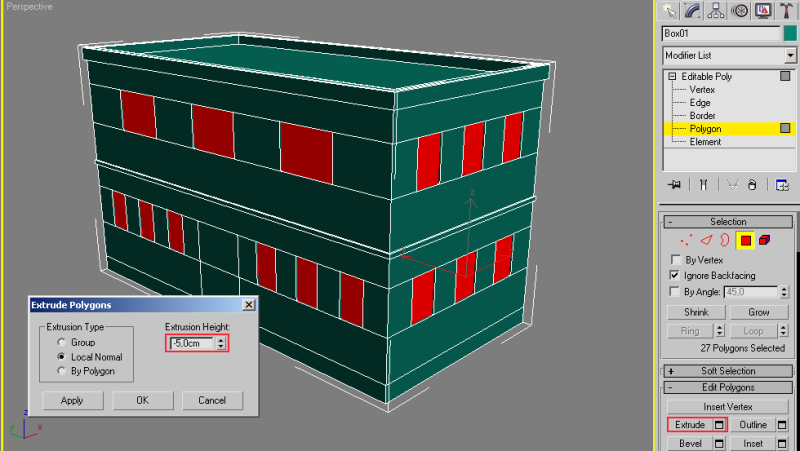Enable the By Vertex checkbox
This screenshot has height=451, width=800.
(x=676, y=260)
